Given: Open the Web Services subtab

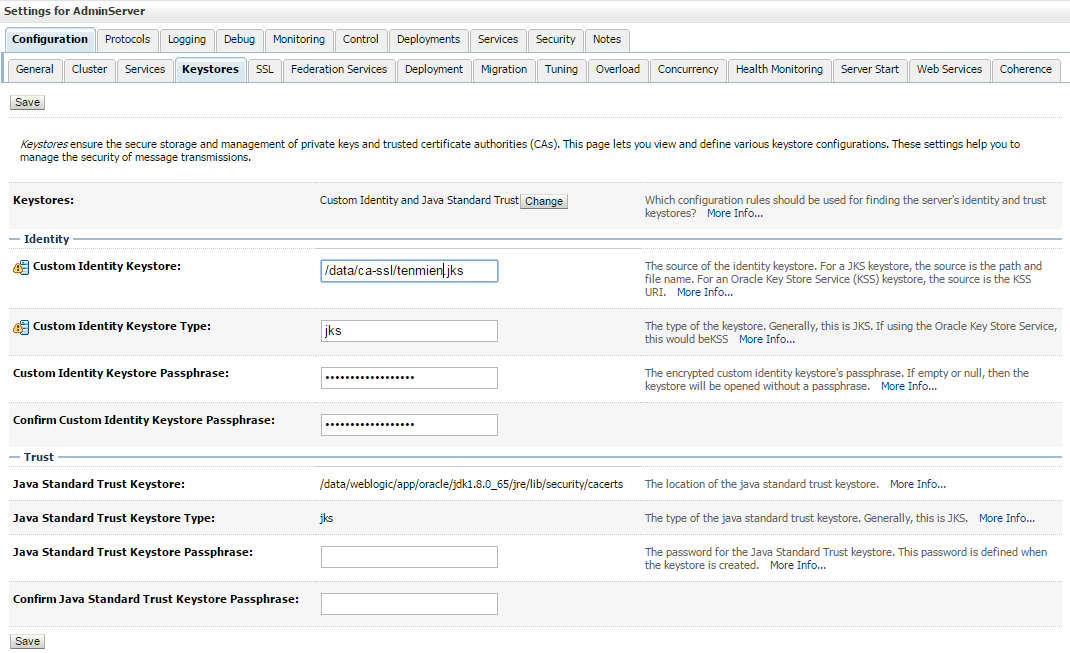Looking at the screenshot, I should click(x=949, y=70).
